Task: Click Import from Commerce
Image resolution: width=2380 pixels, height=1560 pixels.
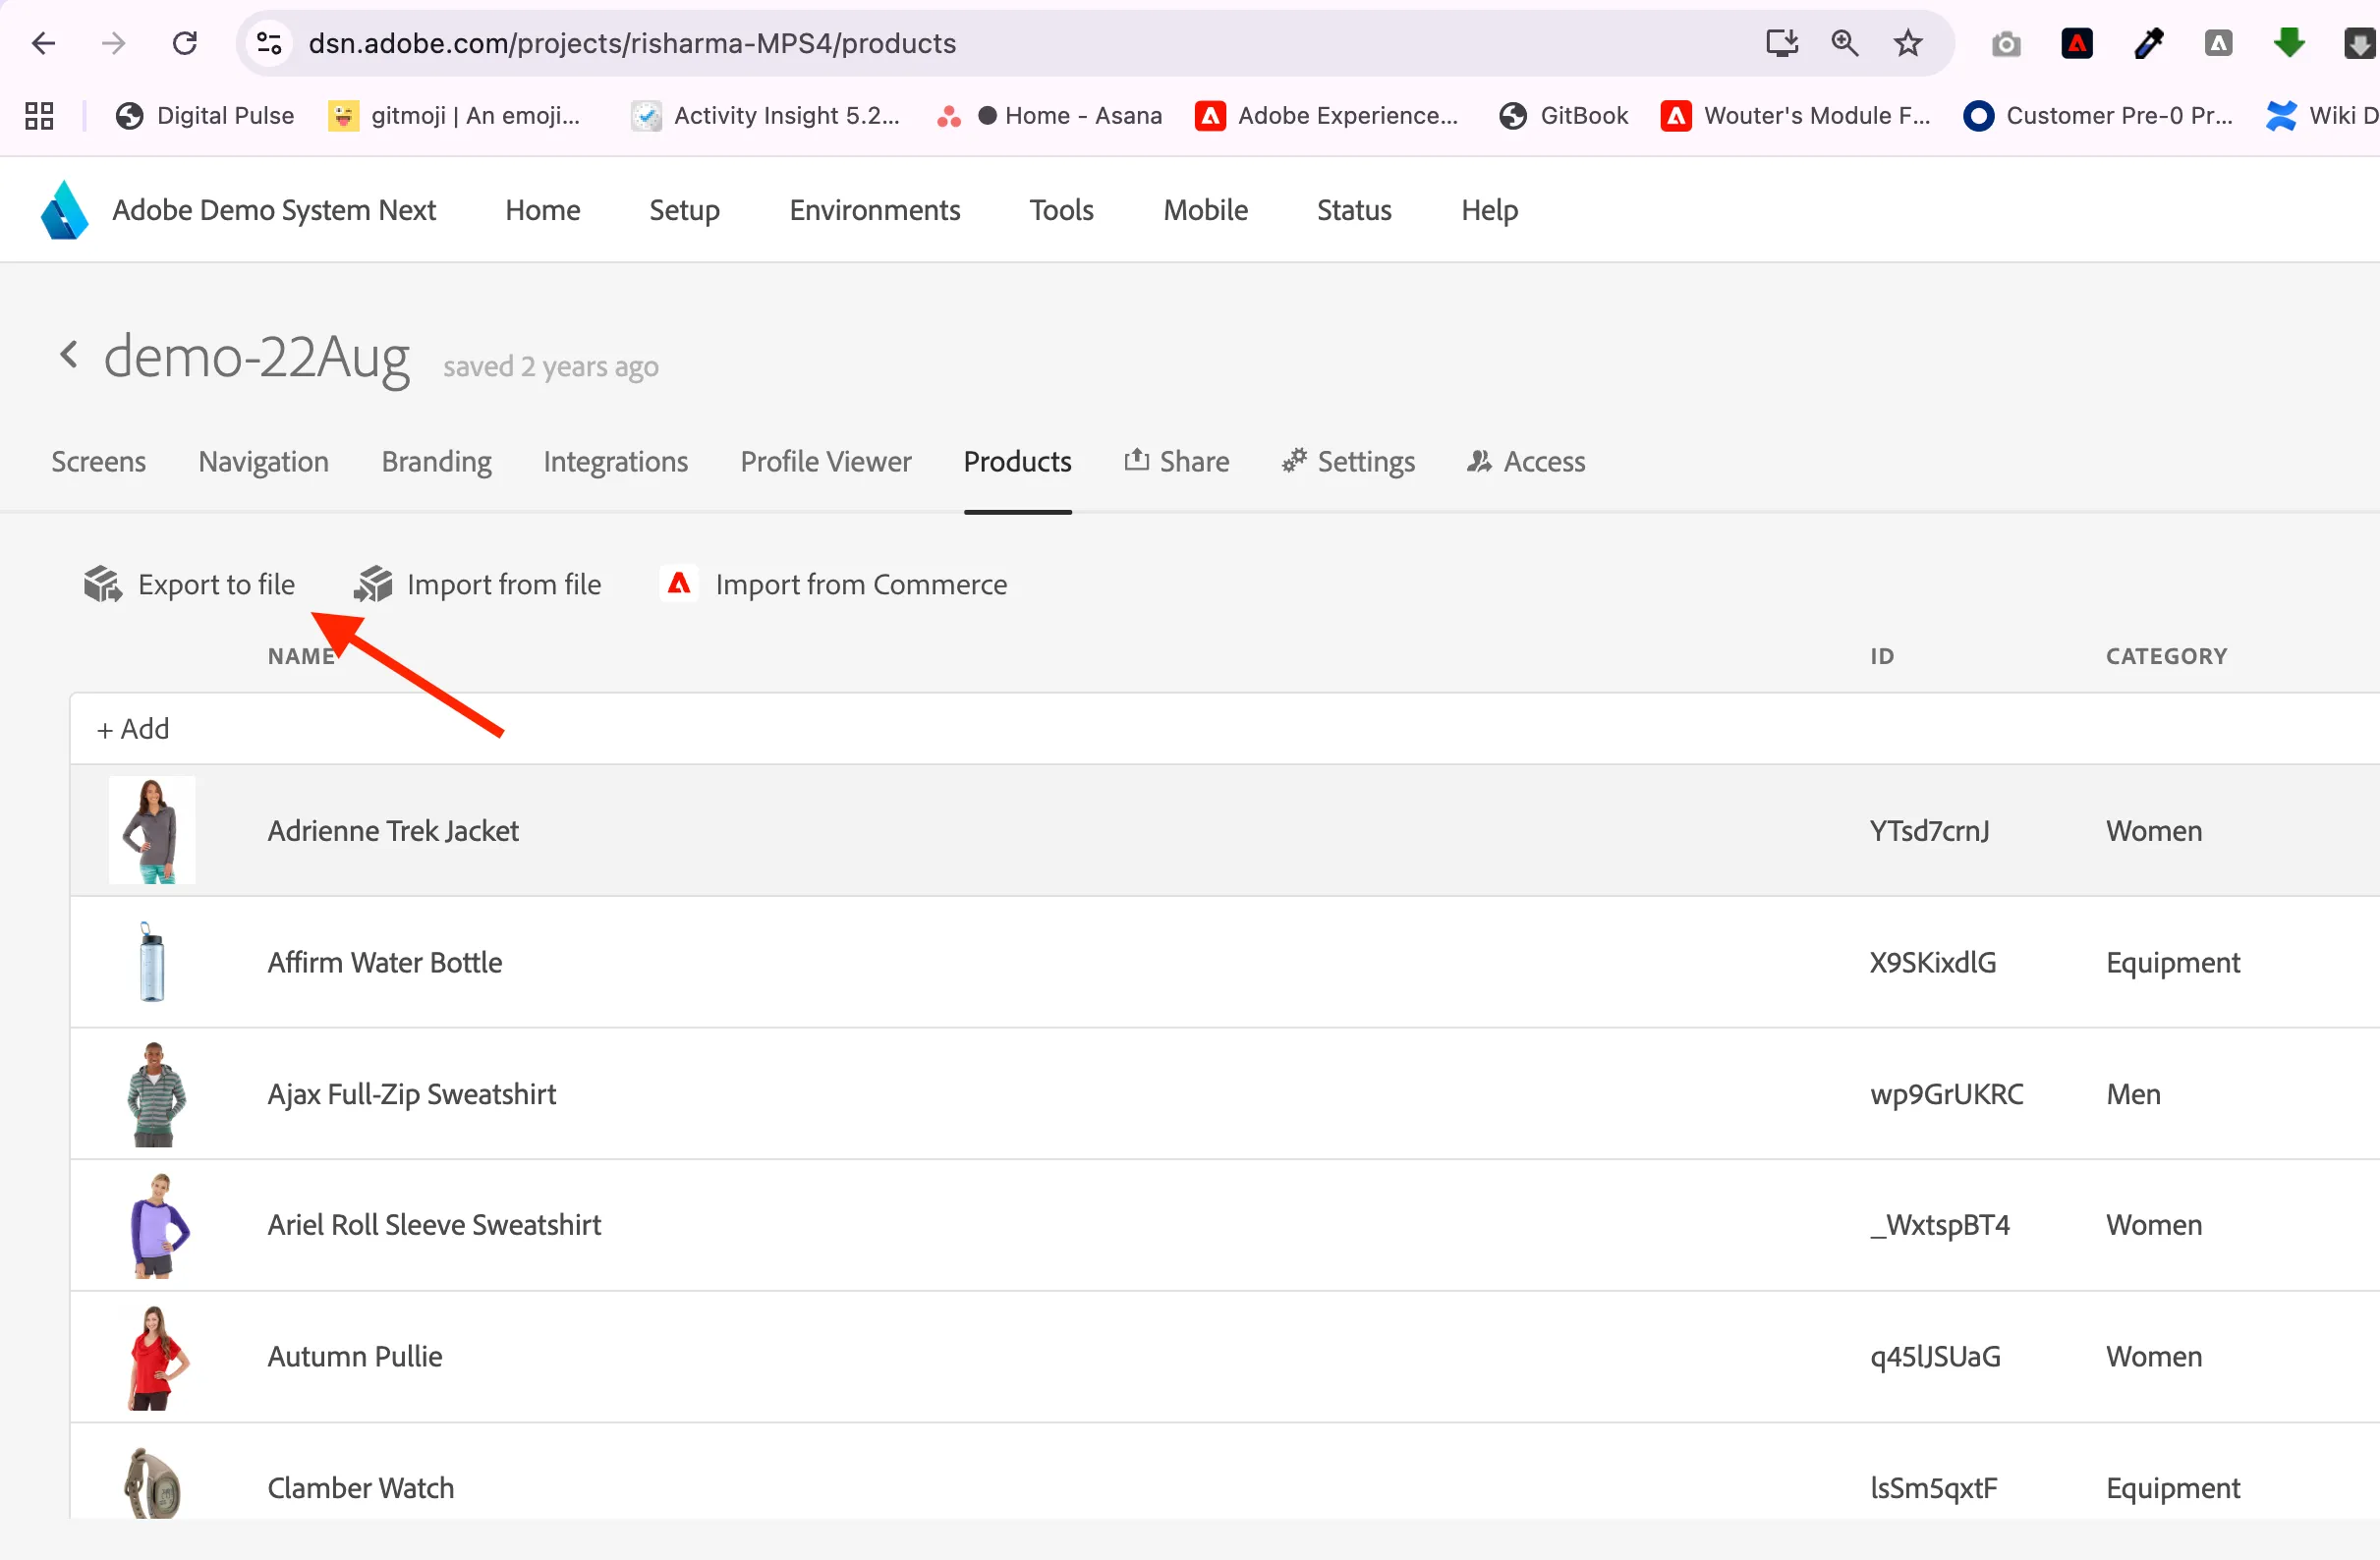Action: [x=834, y=584]
